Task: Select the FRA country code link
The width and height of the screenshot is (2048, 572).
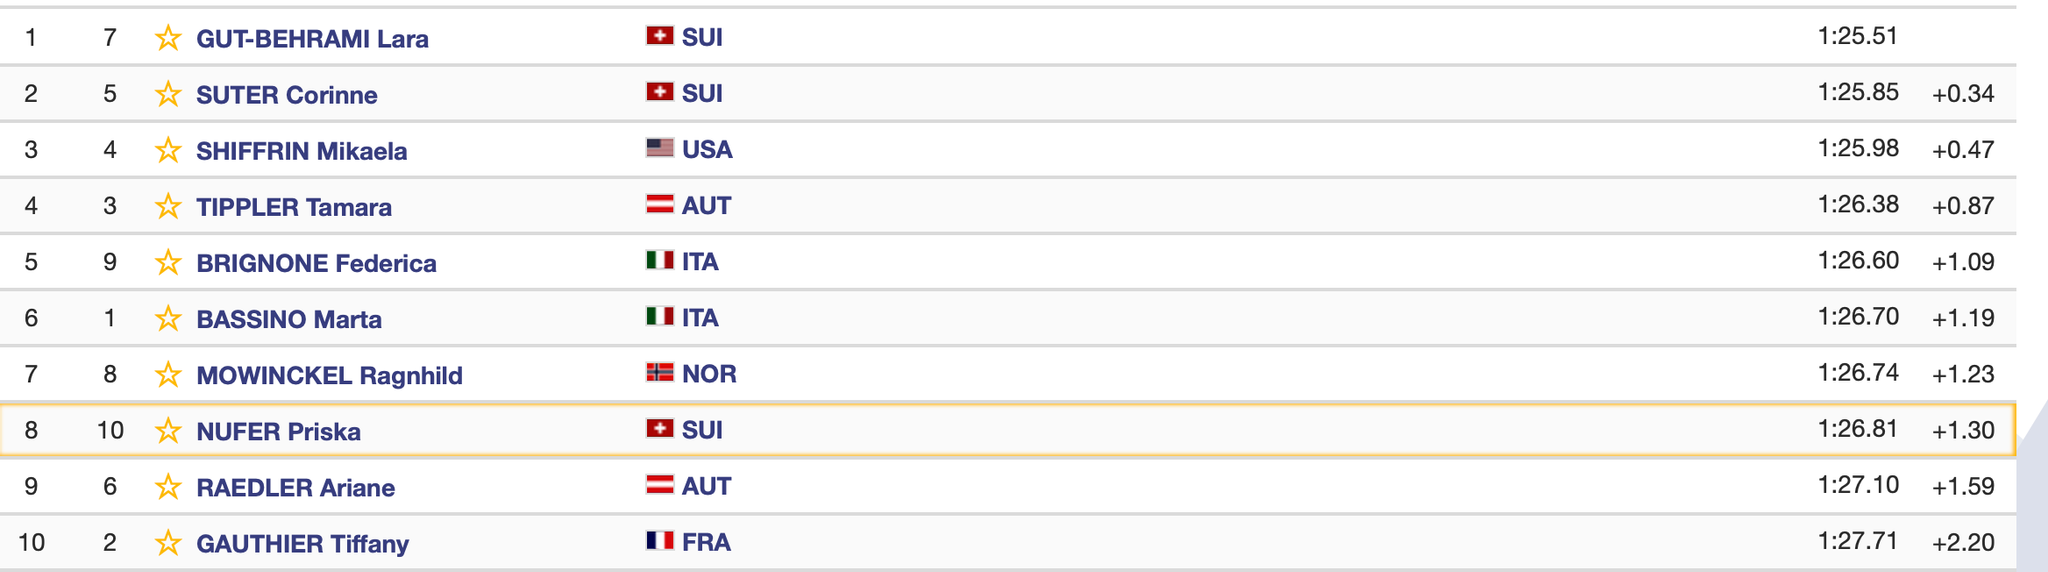Action: pos(706,541)
